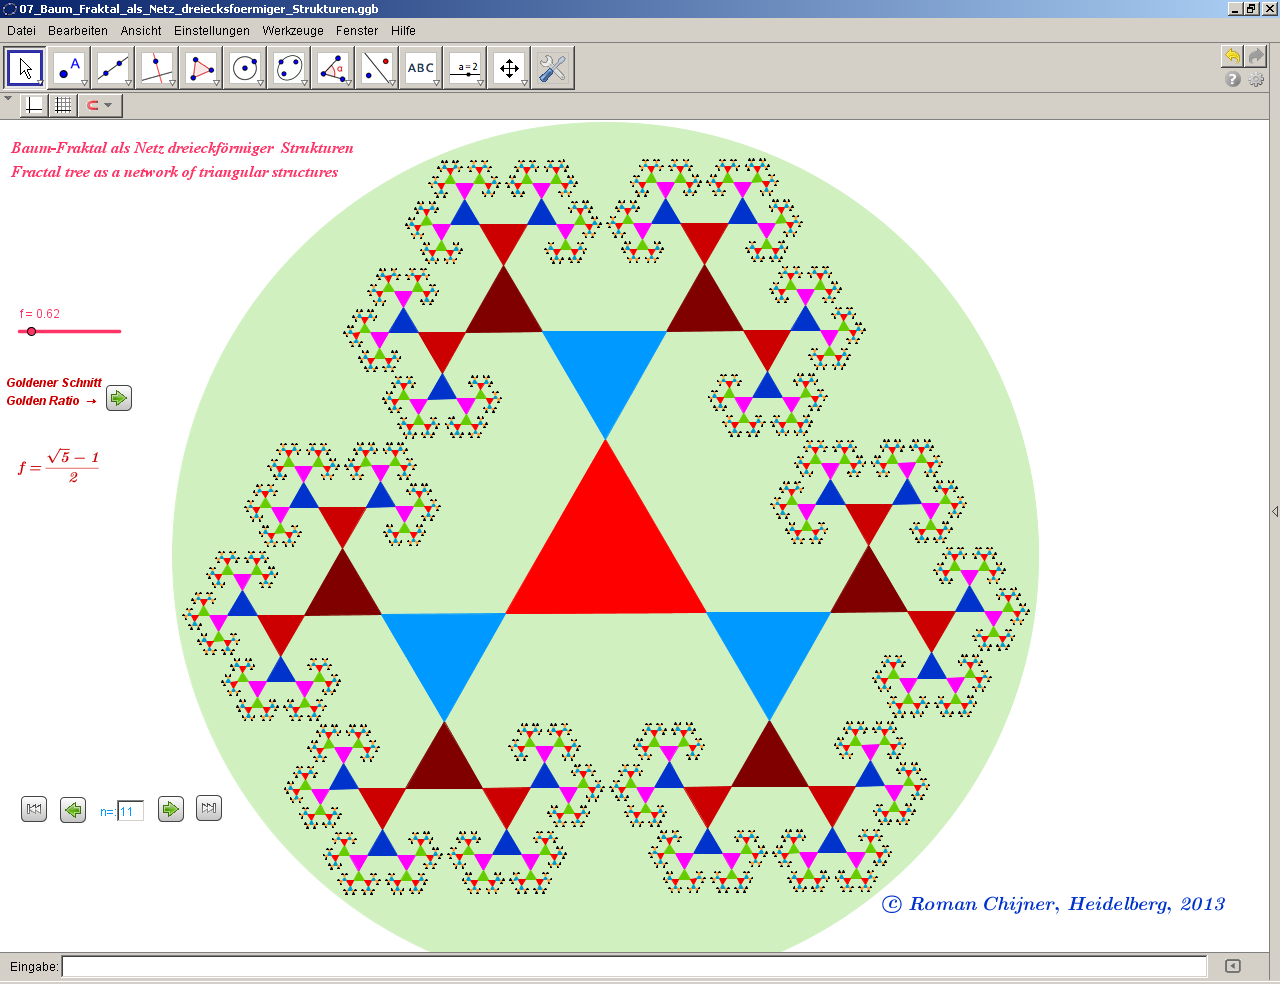
Task: Open the Werkzeuge menu
Action: pos(293,31)
